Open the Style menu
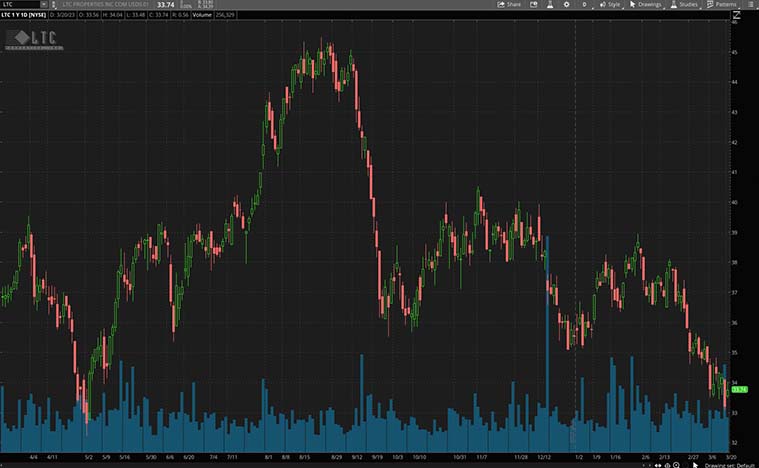 tap(609, 4)
